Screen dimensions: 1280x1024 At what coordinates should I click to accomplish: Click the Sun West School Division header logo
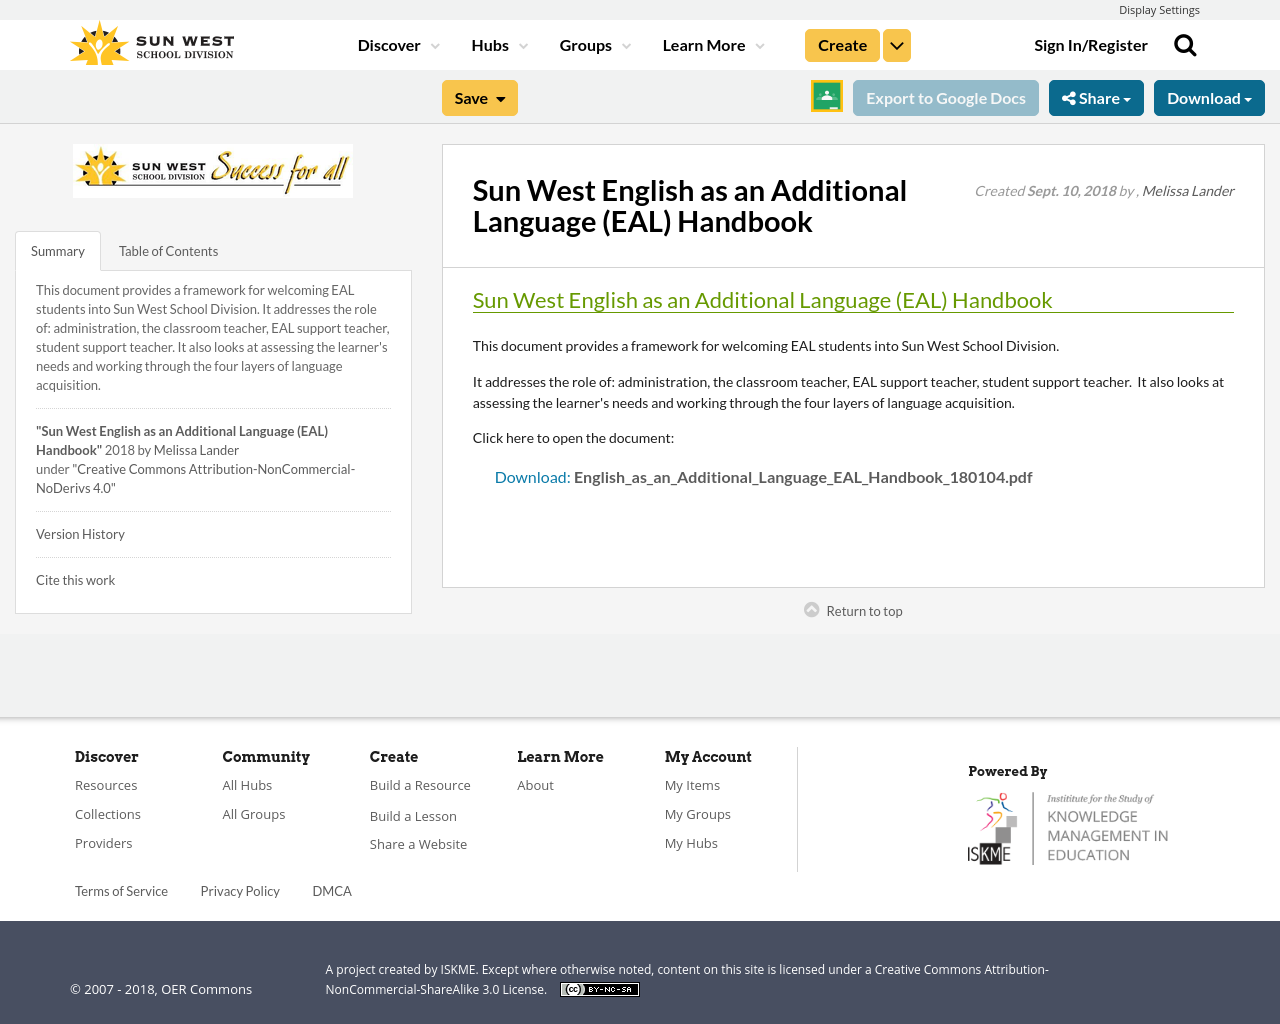tap(152, 41)
